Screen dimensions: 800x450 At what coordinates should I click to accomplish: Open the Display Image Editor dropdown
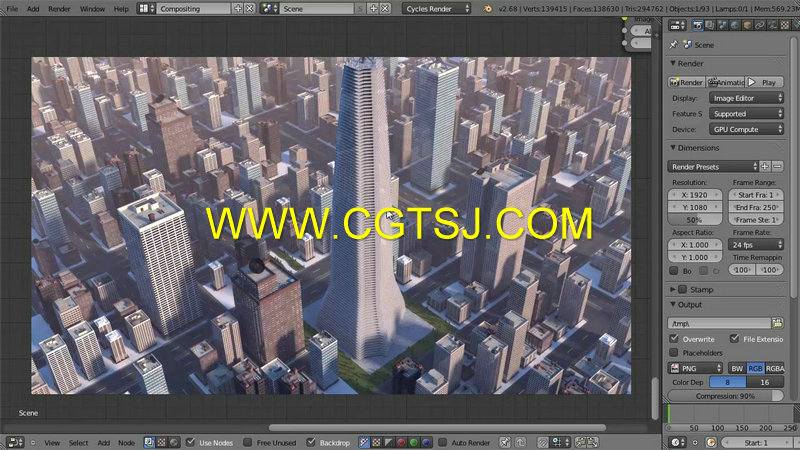point(746,98)
